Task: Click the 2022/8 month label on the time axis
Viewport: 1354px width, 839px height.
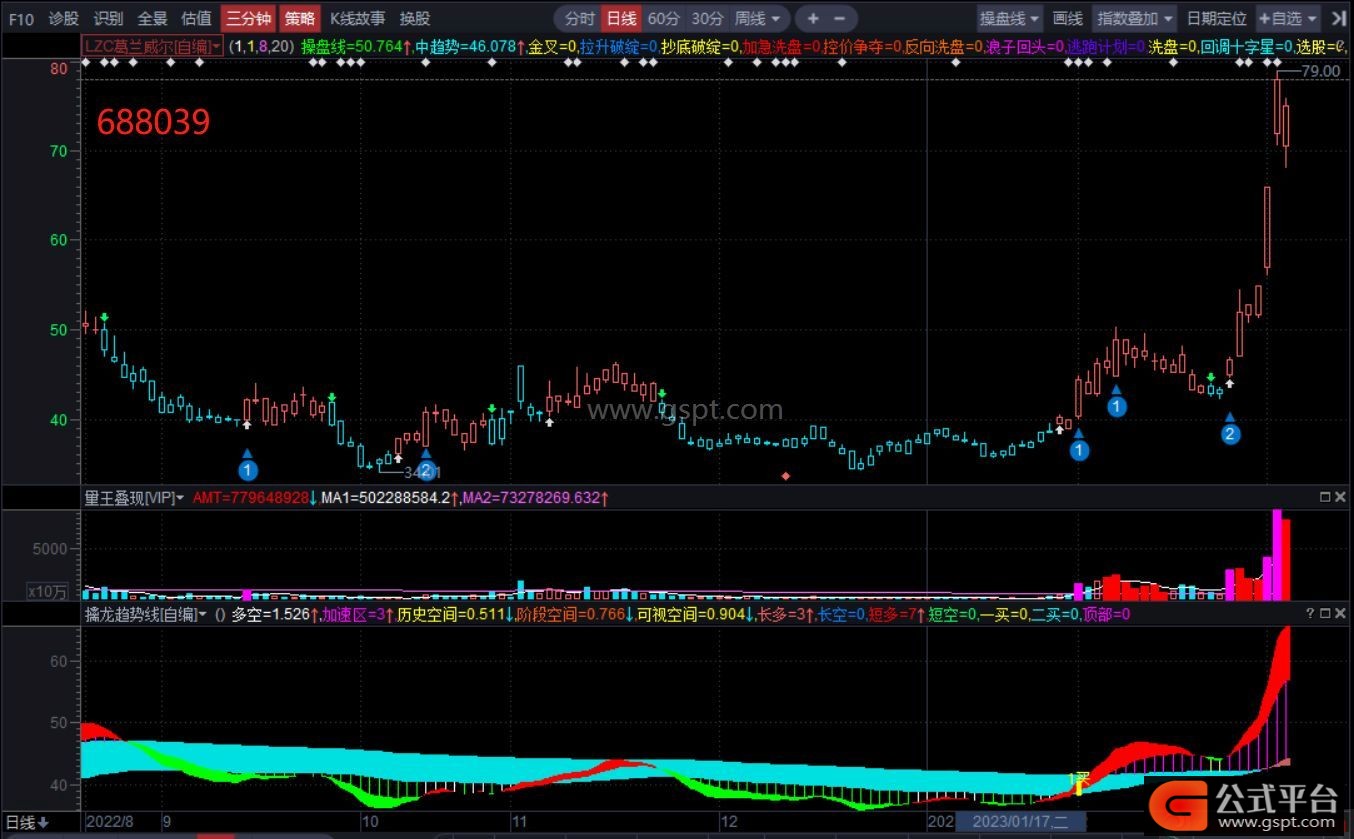Action: [x=111, y=821]
